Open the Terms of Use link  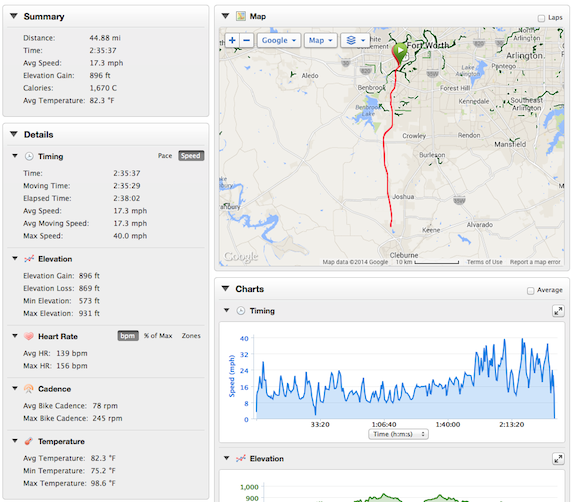(x=485, y=262)
